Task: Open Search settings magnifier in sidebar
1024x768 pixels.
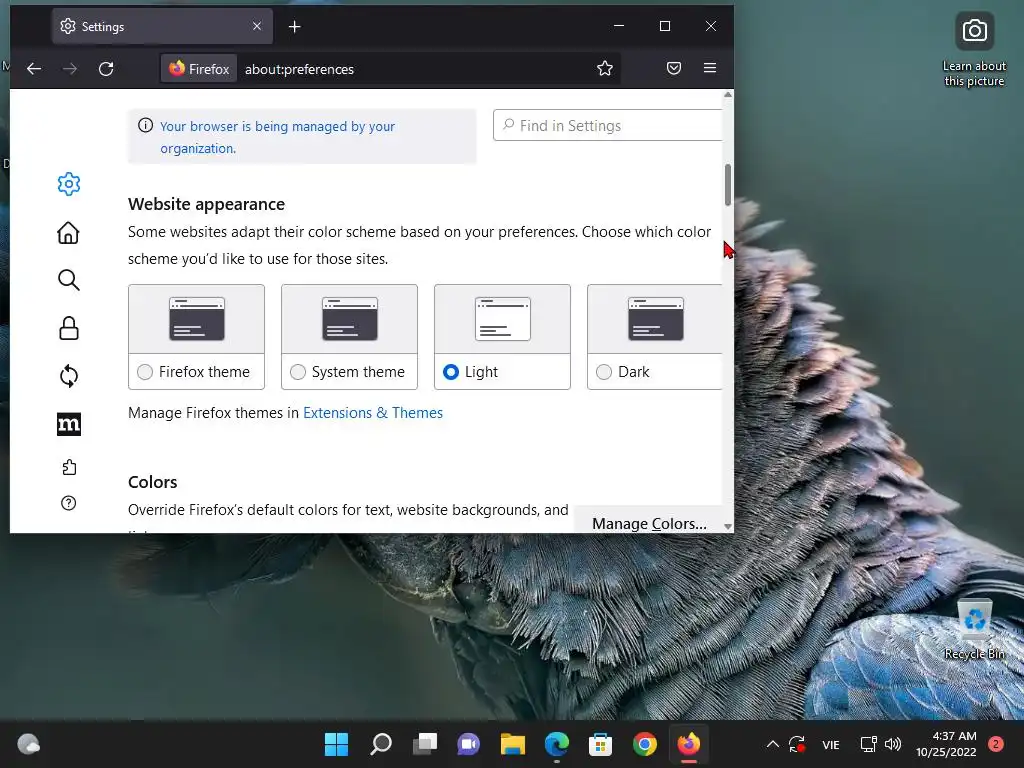Action: tap(69, 280)
